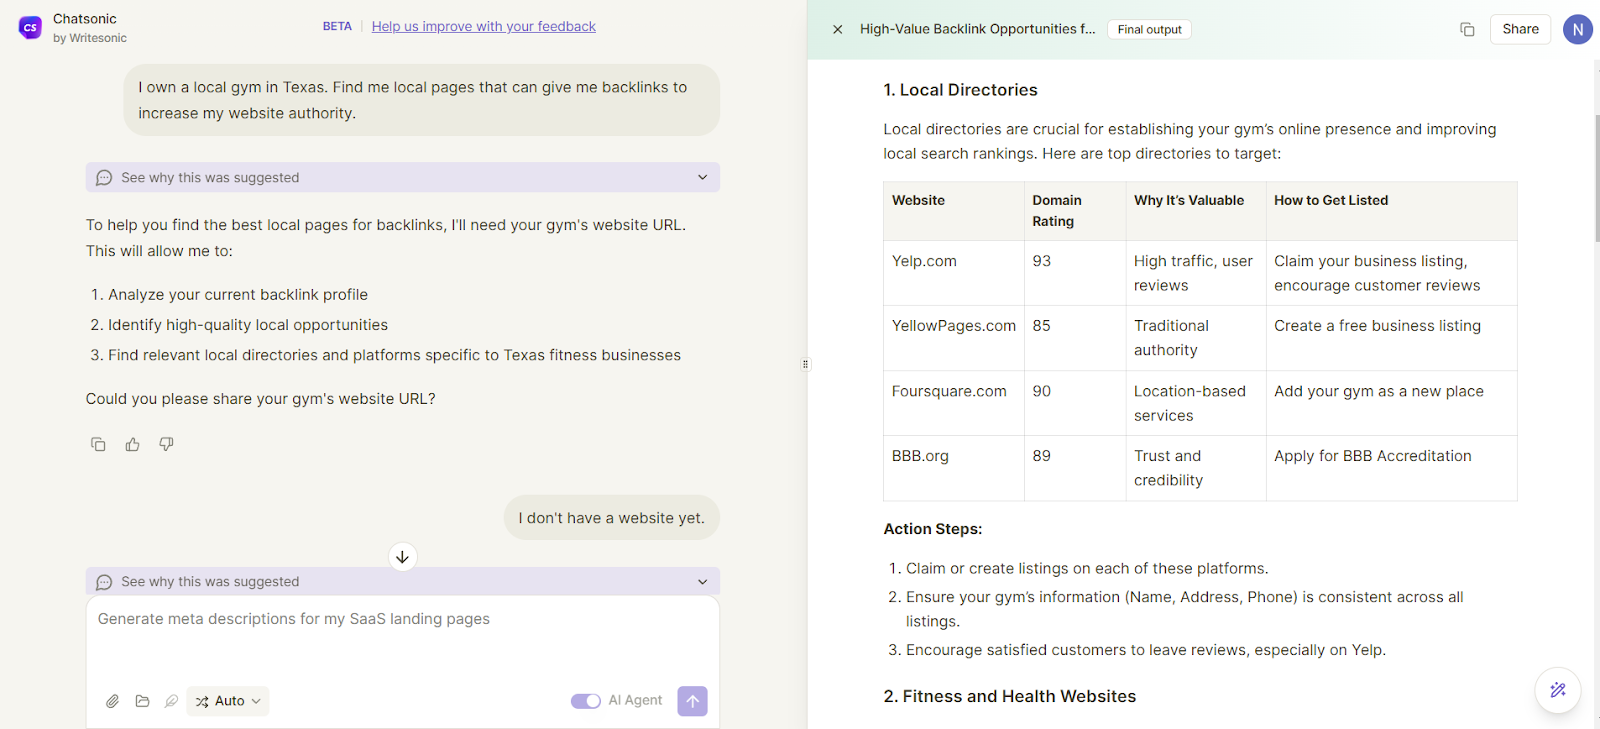The image size is (1600, 729).
Task: Copy the final output document
Action: 1467,30
